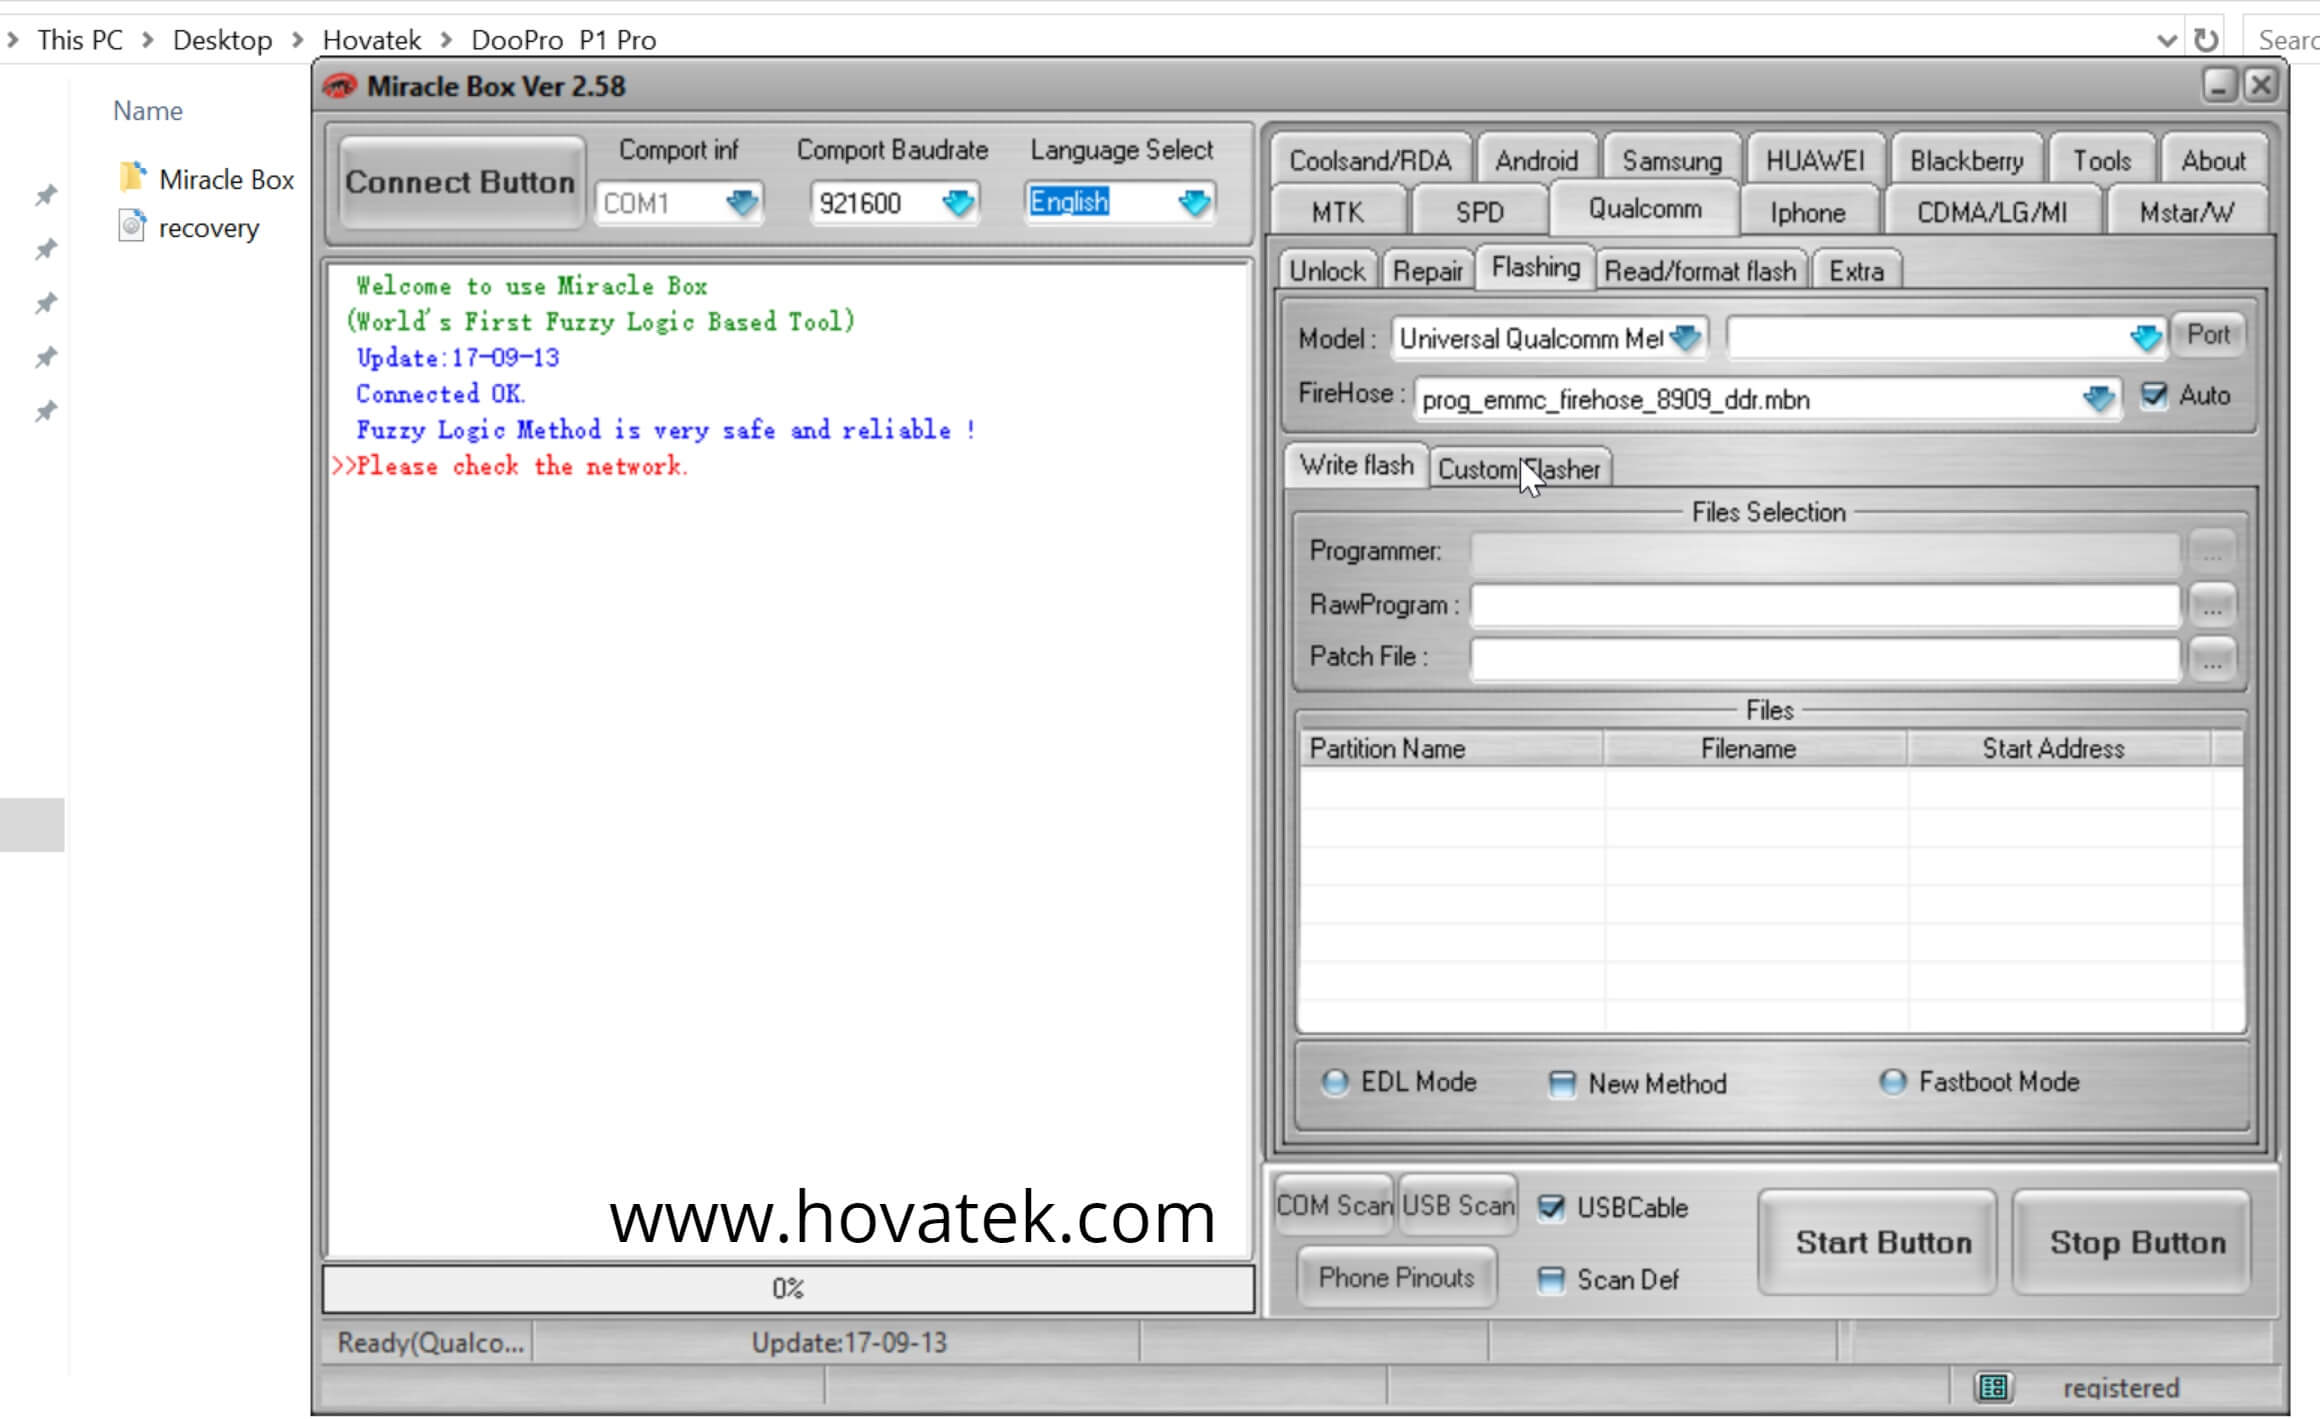This screenshot has height=1419, width=2320.
Task: Click the 0% progress bar
Action: pyautogui.click(x=788, y=1289)
